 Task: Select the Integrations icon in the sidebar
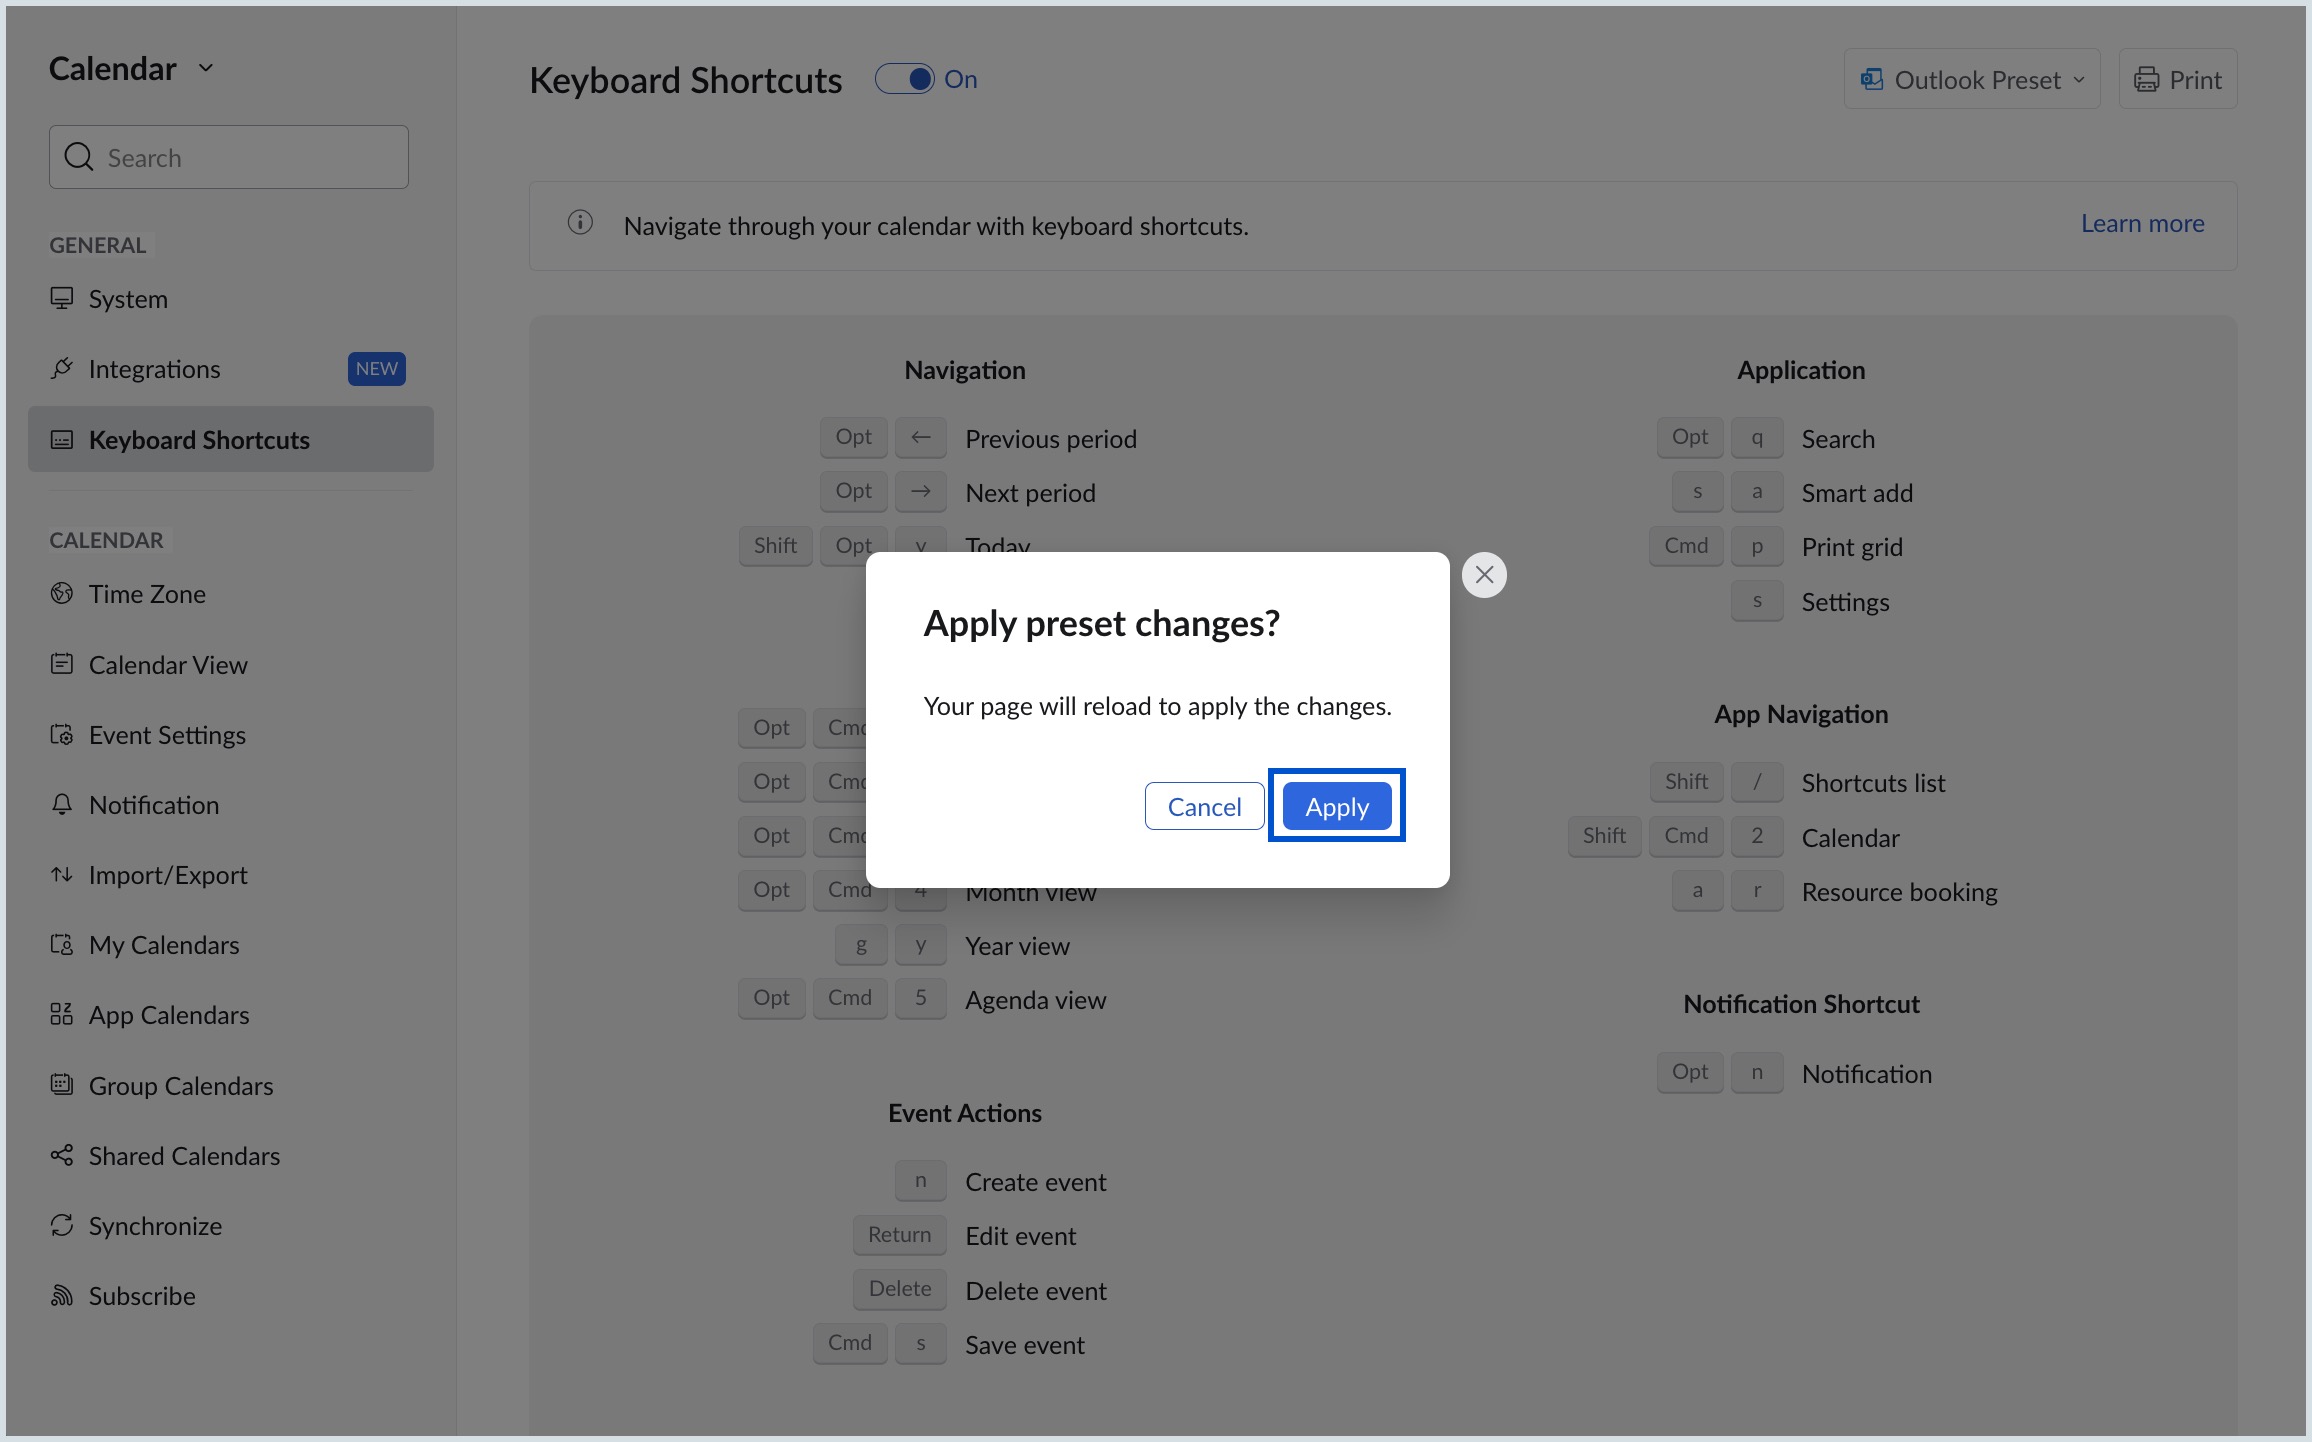tap(62, 368)
